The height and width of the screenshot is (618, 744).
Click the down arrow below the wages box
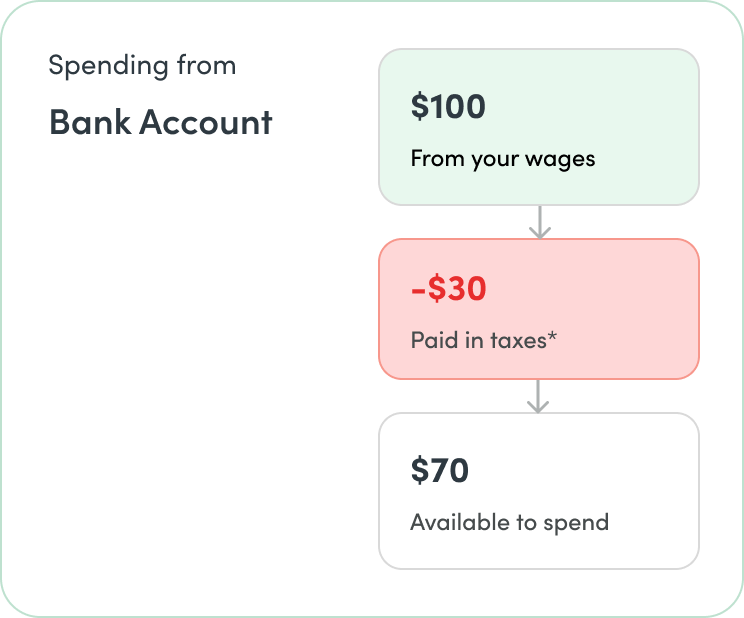click(539, 222)
